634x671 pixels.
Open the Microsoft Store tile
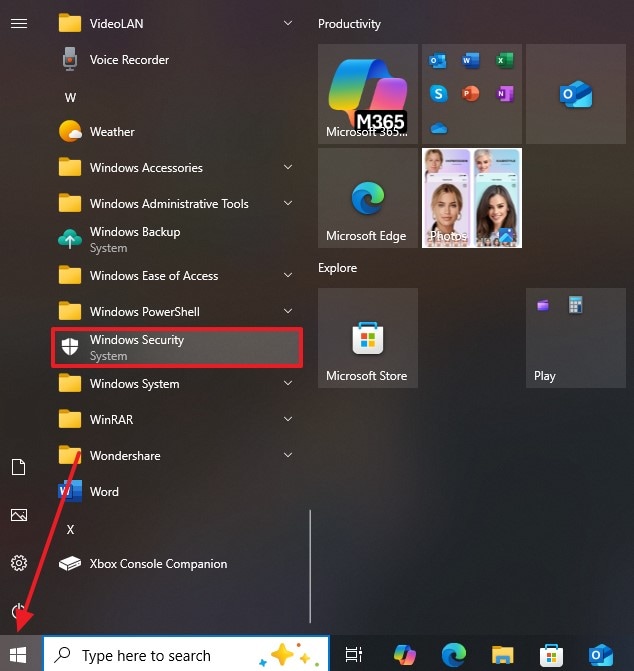click(367, 338)
